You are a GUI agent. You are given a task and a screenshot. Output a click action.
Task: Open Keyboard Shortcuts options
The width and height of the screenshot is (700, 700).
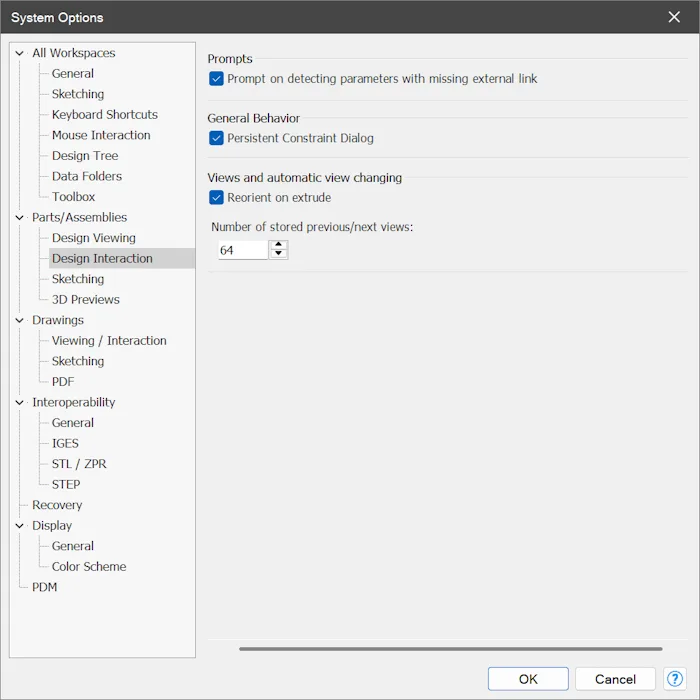tap(104, 114)
